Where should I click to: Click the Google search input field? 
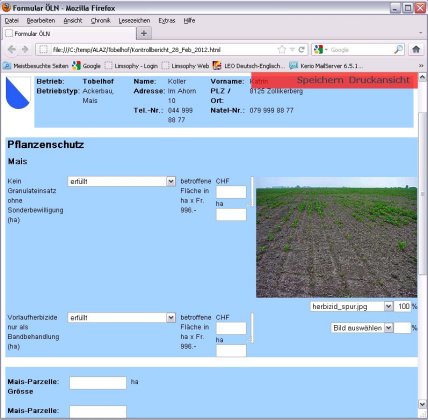360,50
